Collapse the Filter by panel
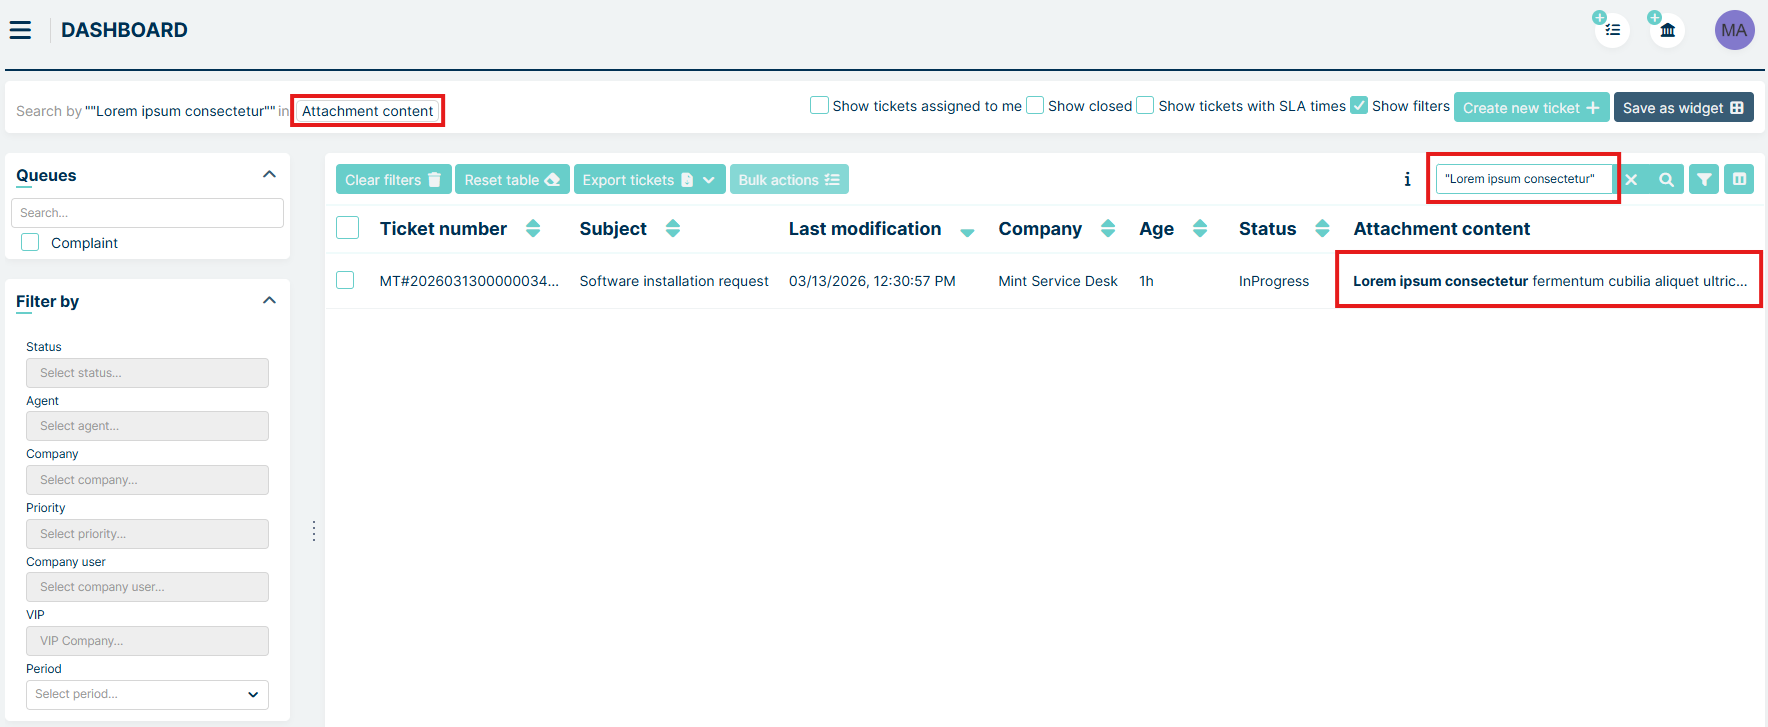The image size is (1768, 727). point(269,301)
